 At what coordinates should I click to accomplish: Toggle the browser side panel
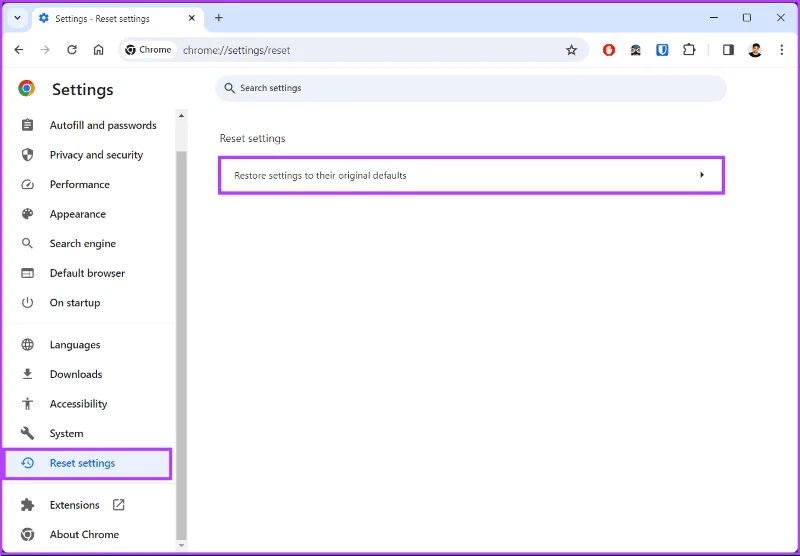(x=728, y=49)
